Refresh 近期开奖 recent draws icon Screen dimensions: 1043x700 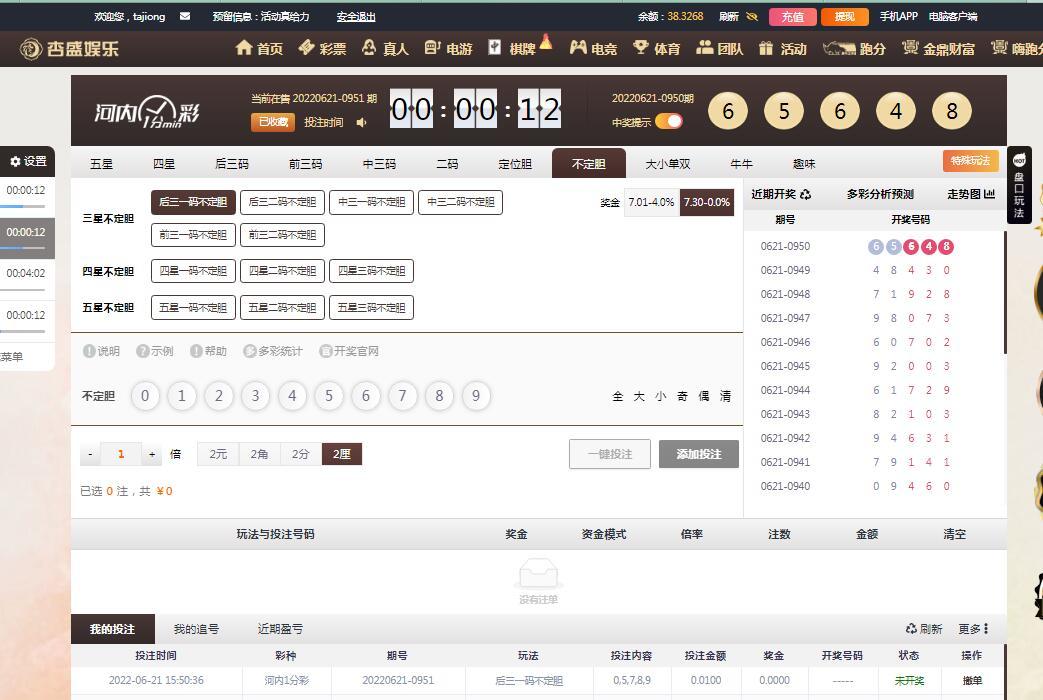(x=806, y=194)
